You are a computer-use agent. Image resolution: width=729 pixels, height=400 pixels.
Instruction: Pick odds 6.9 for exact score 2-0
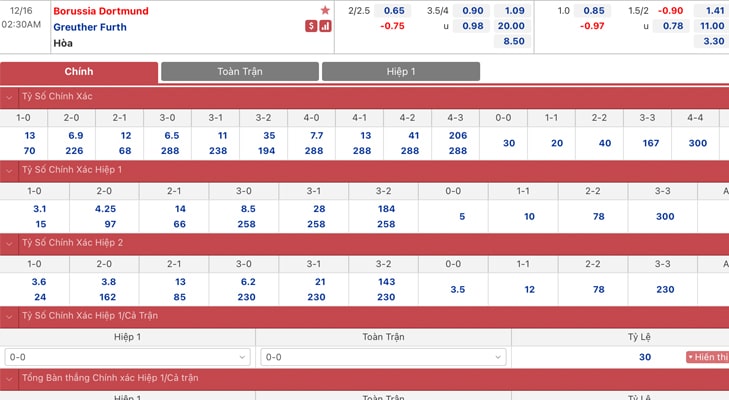pos(76,135)
